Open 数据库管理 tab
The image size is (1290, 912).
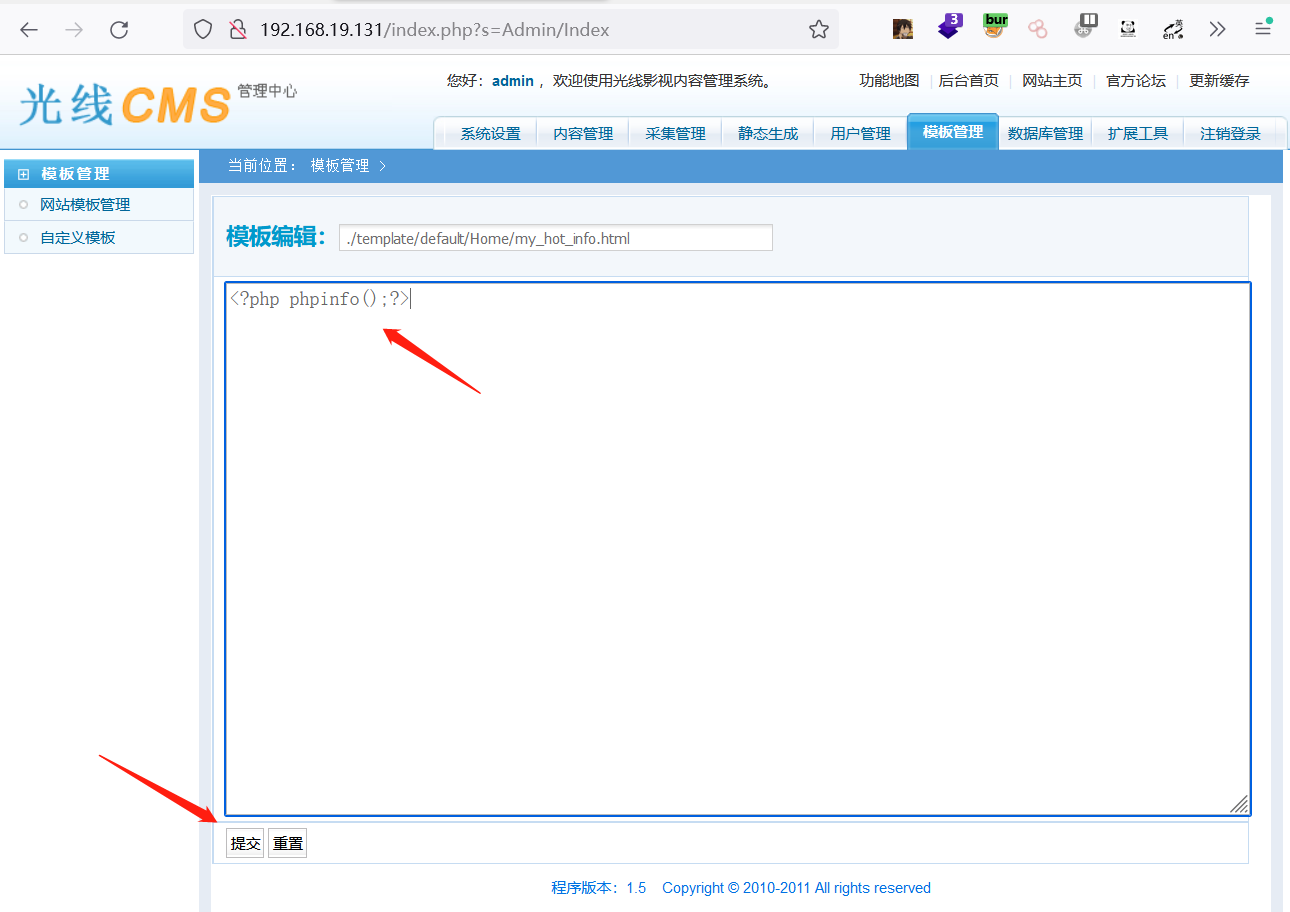(1045, 133)
